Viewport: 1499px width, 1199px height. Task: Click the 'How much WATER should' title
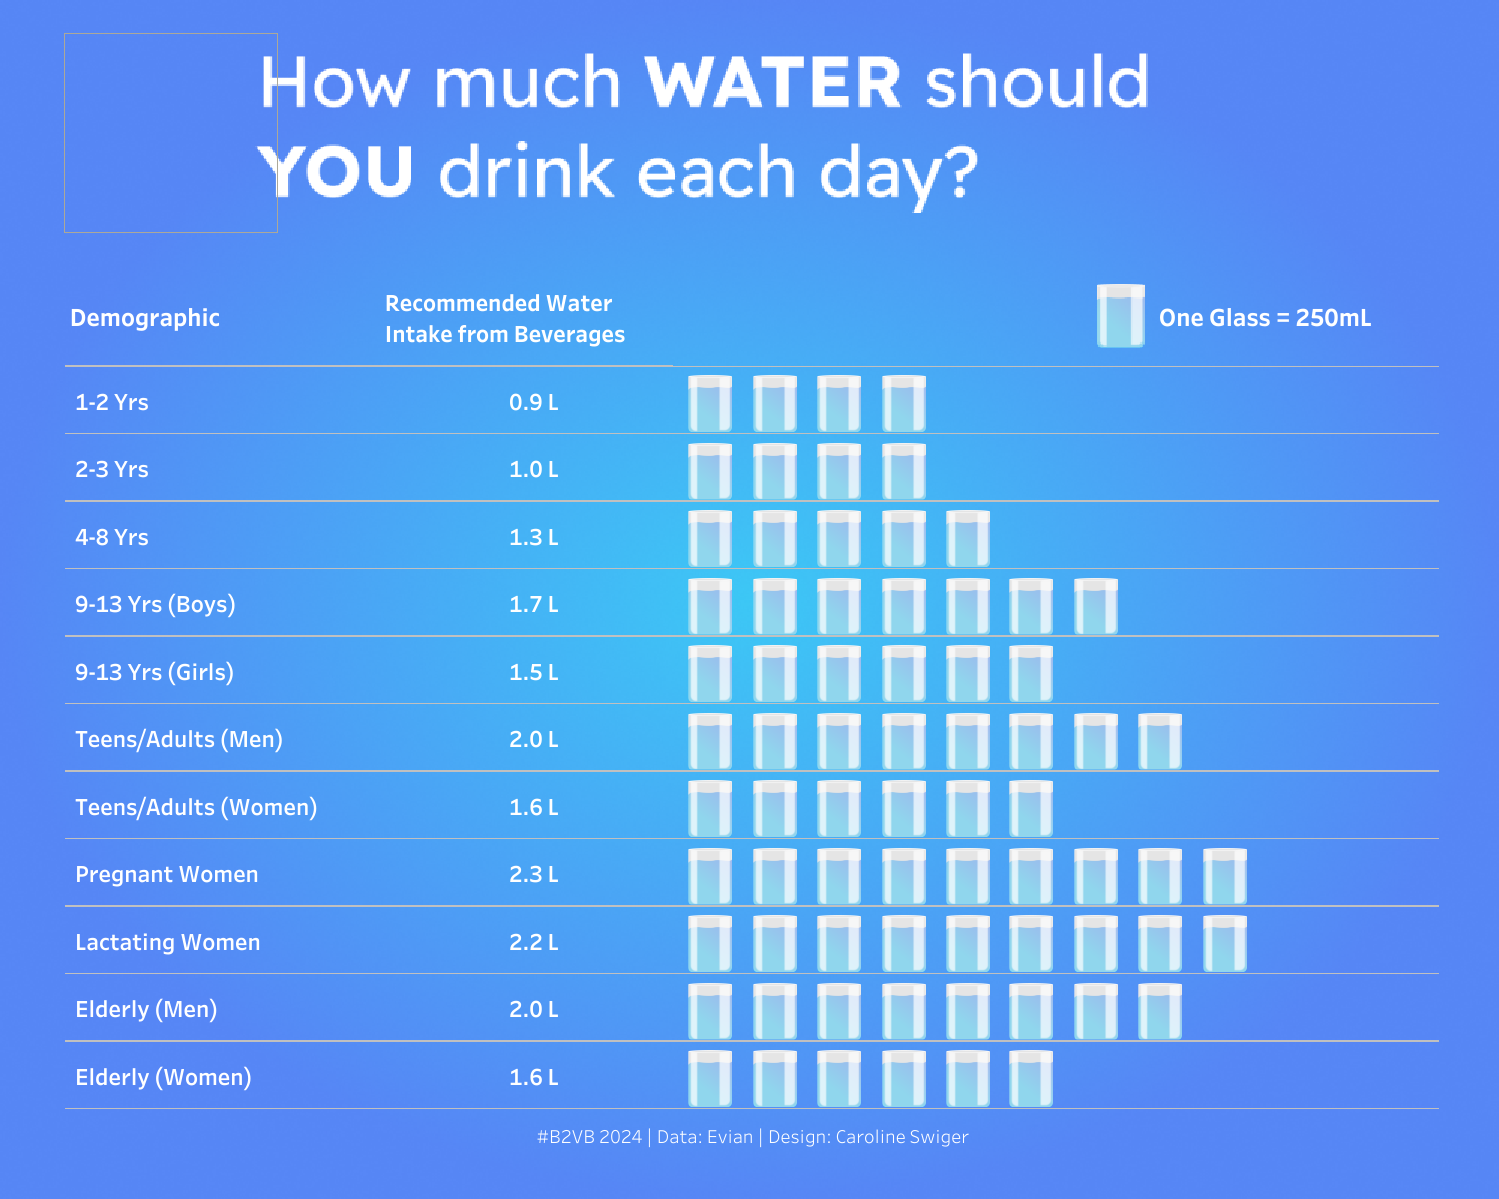(x=704, y=82)
